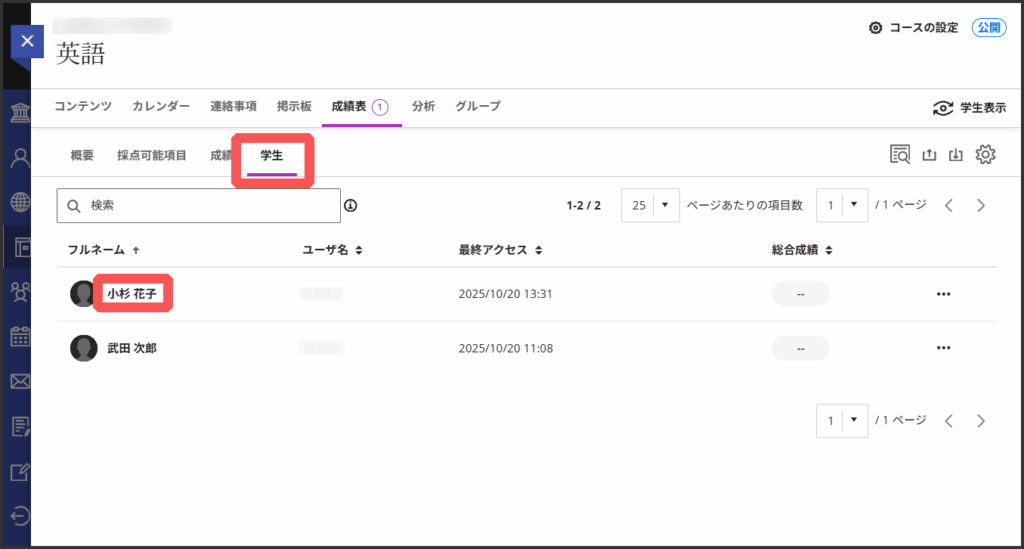Image resolution: width=1024 pixels, height=549 pixels.
Task: Select the 採点可能項目 sub-tab
Action: 151,155
